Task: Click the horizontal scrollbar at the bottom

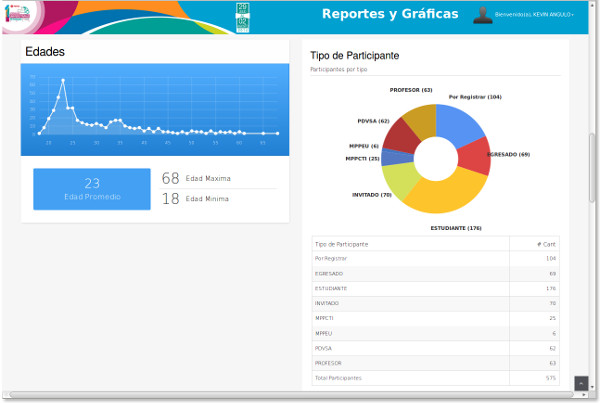Action: [292, 394]
